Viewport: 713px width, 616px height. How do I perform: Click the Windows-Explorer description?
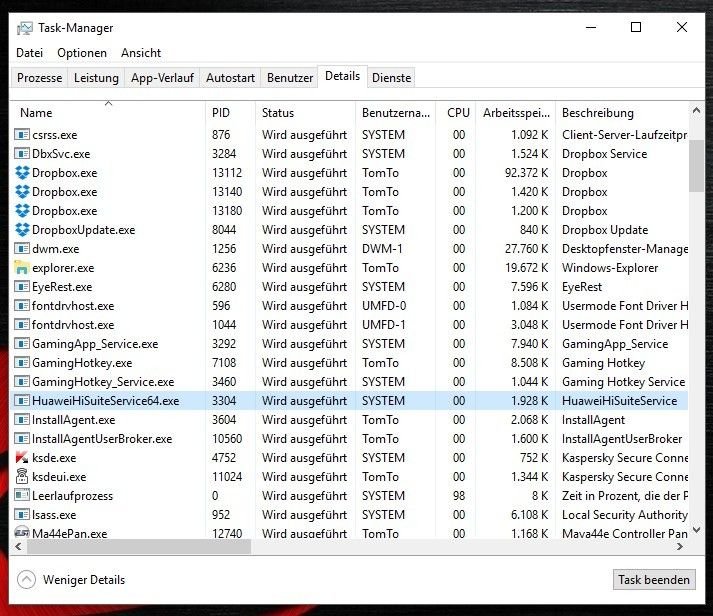[x=610, y=268]
